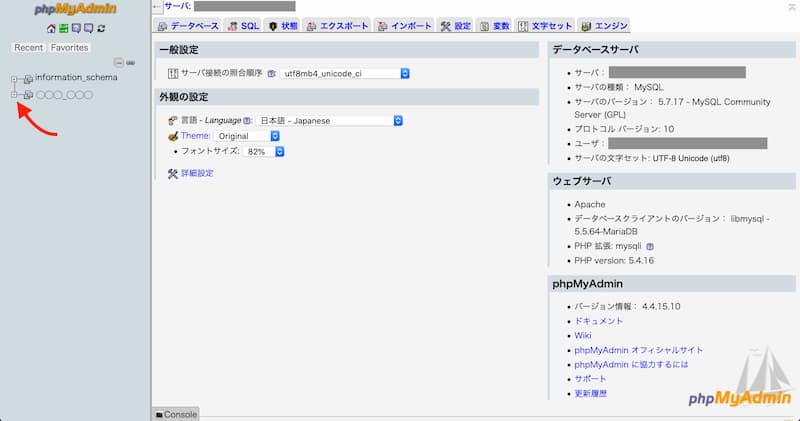Reload navigation panel with refresh icon
This screenshot has width=800, height=421.
[x=101, y=29]
